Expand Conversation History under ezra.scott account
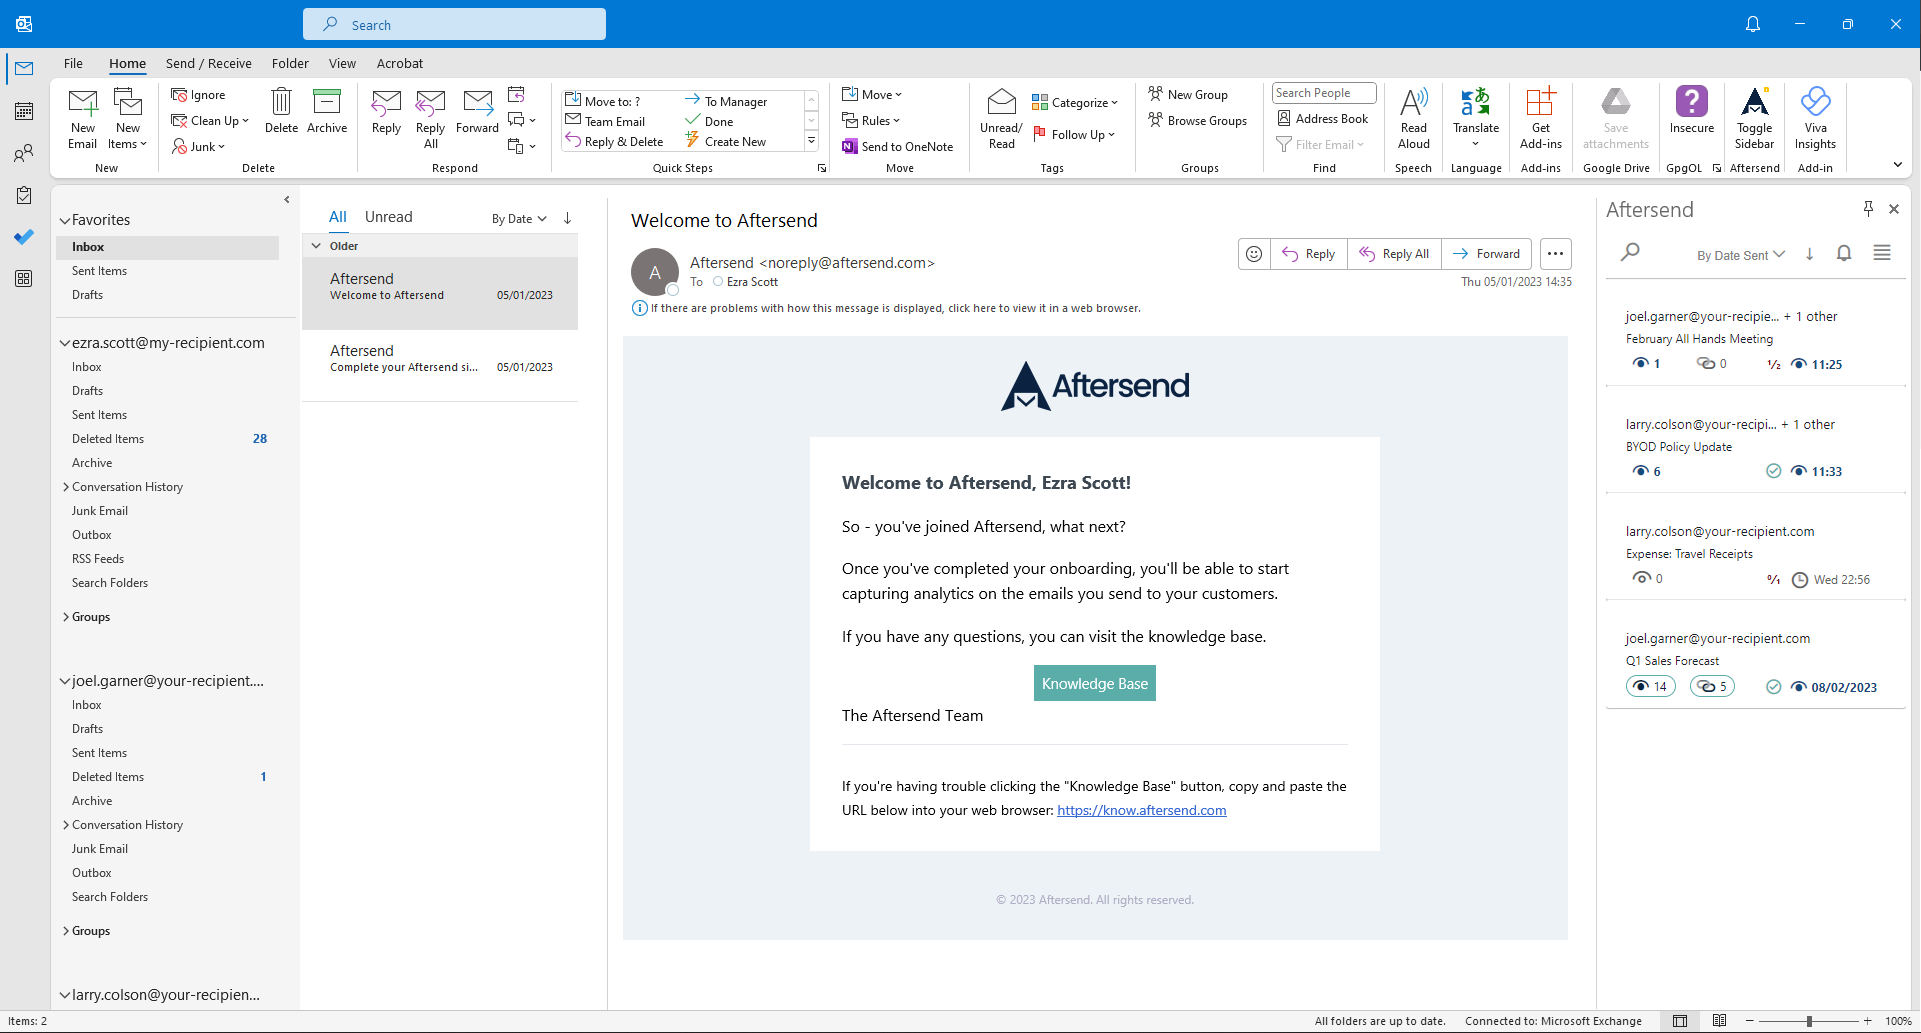This screenshot has height=1033, width=1921. click(66, 487)
